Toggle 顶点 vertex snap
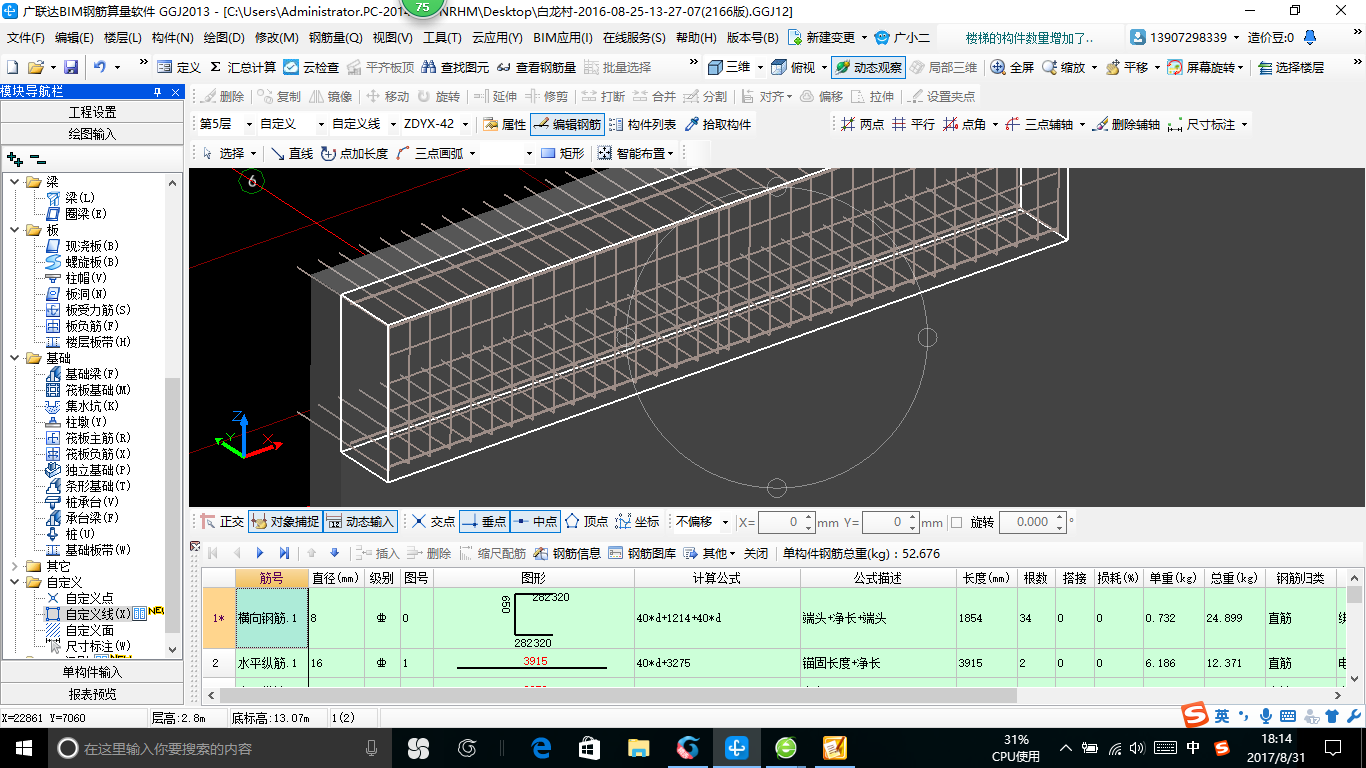Screen dimensions: 1366x768 pos(587,522)
